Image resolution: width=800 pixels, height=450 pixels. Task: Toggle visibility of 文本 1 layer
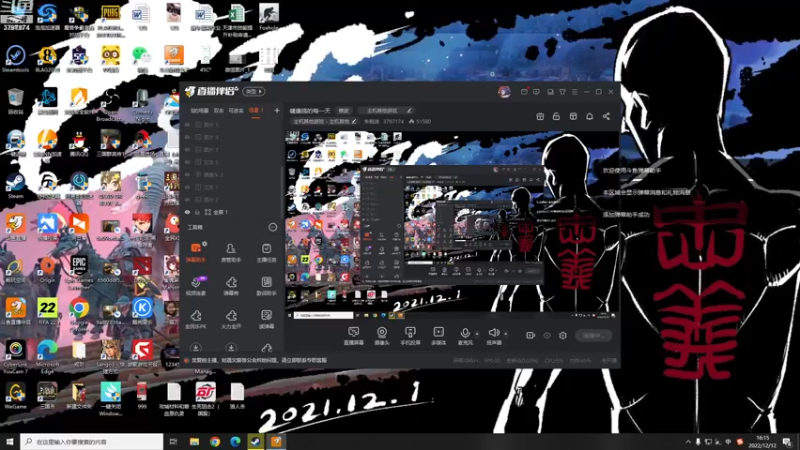pos(188,187)
